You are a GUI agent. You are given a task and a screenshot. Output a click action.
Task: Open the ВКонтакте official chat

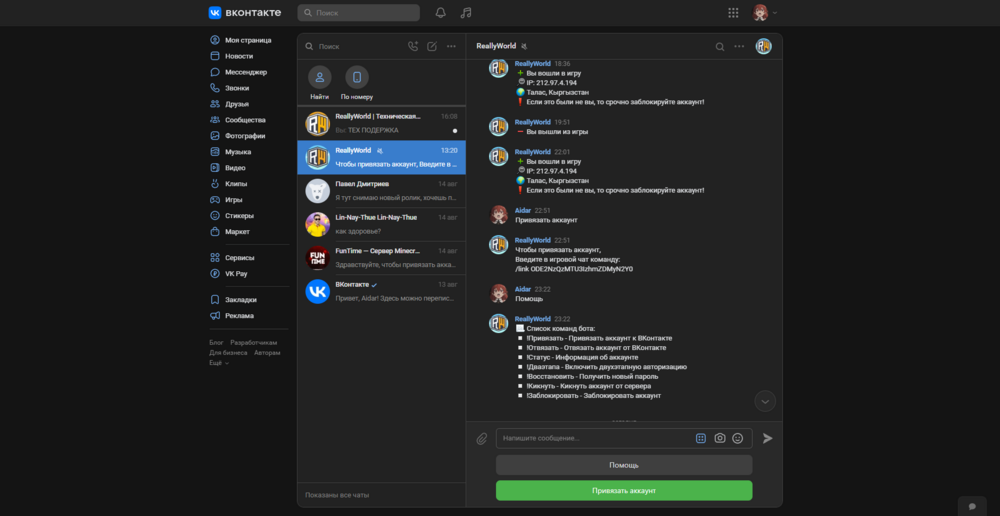[381, 291]
